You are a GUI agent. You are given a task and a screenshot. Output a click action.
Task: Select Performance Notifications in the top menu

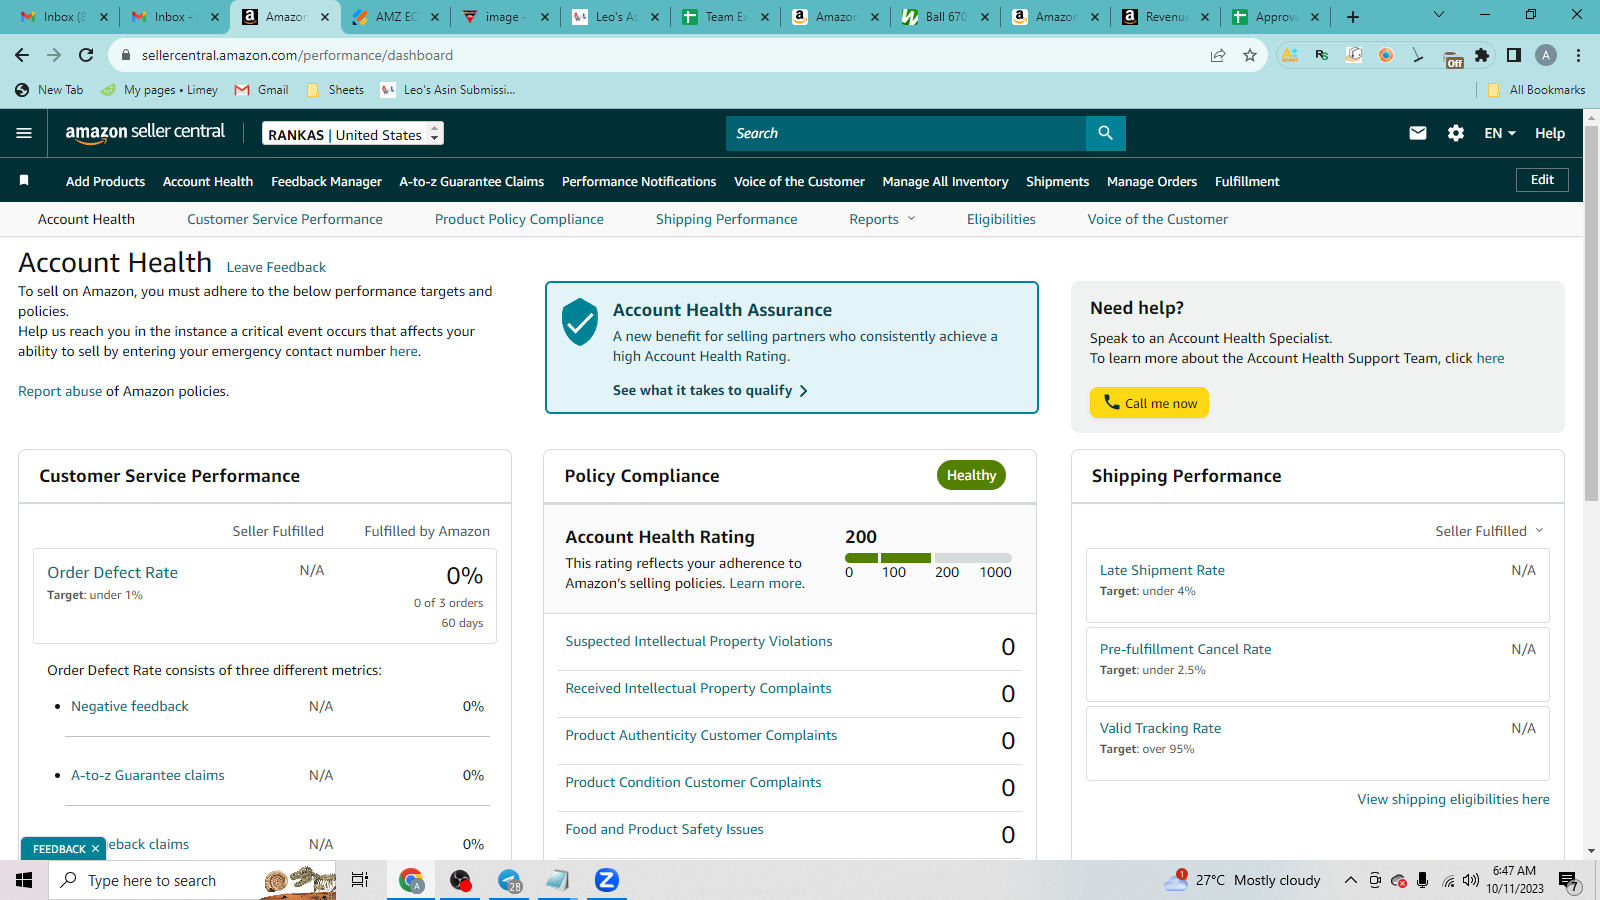639,181
